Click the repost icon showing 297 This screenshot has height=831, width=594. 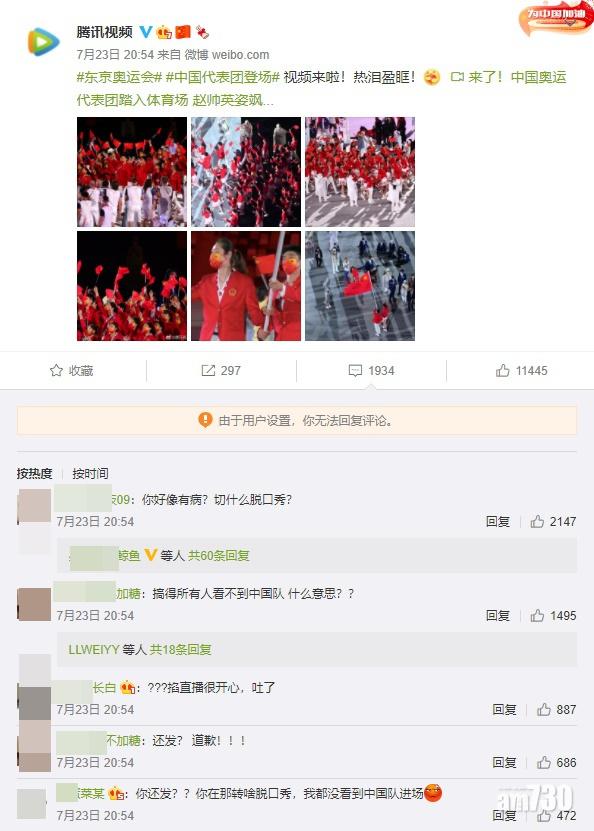tap(208, 370)
